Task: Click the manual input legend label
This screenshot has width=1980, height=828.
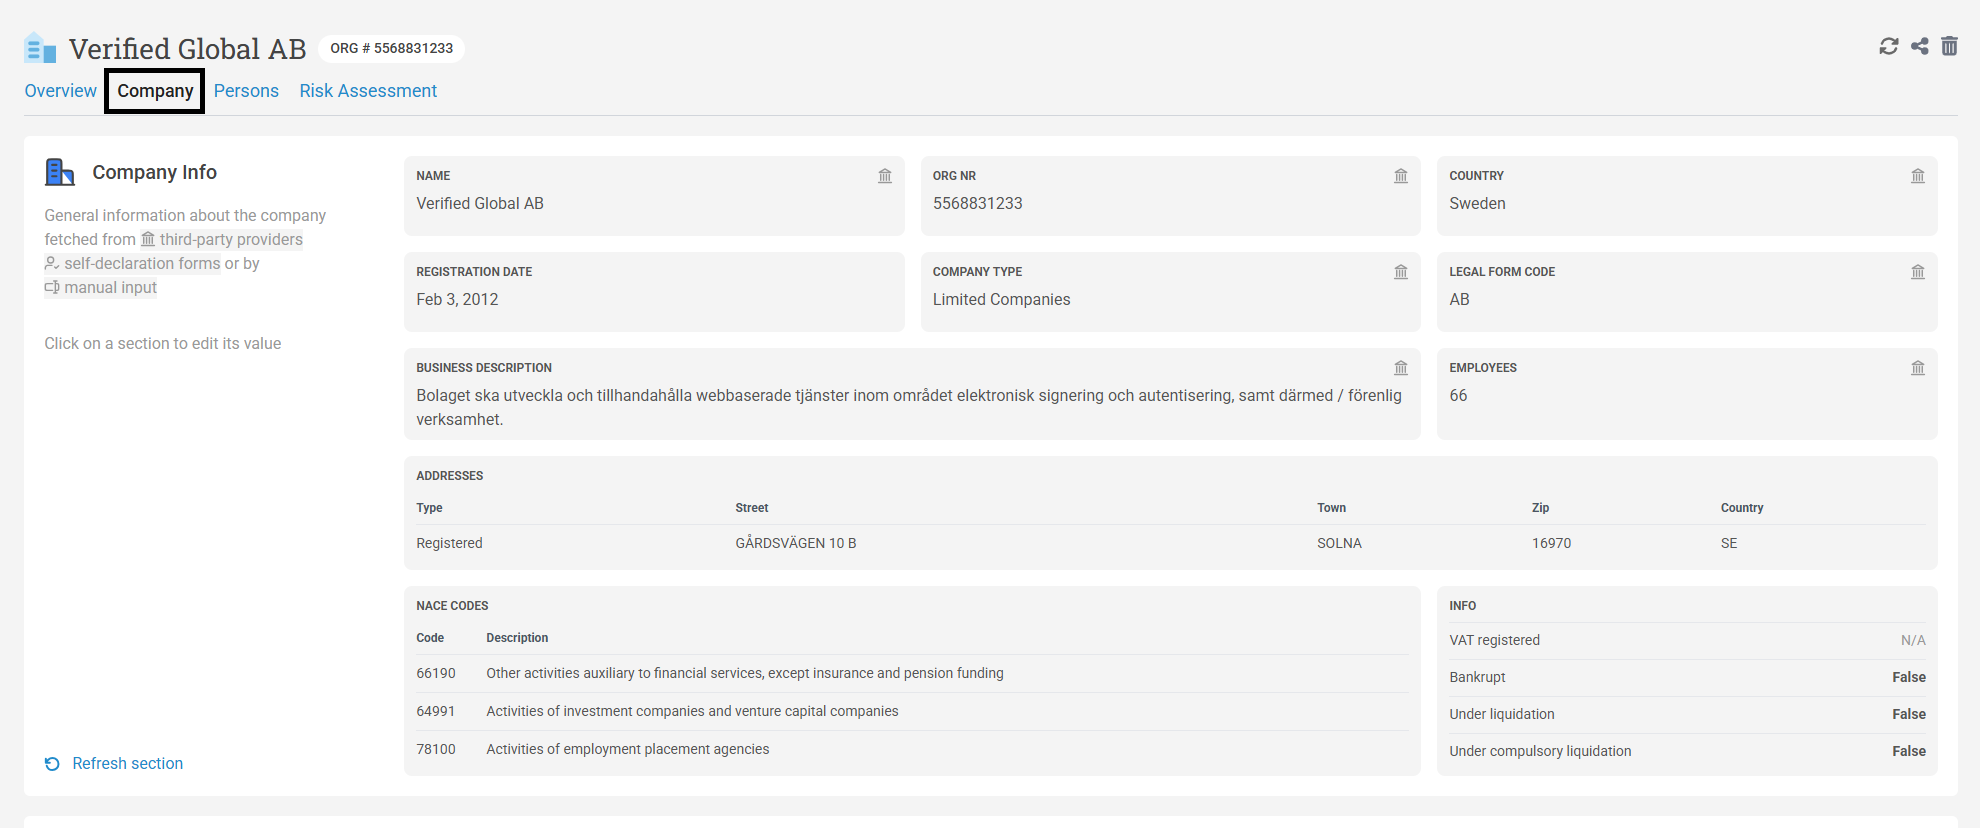Action: point(111,287)
